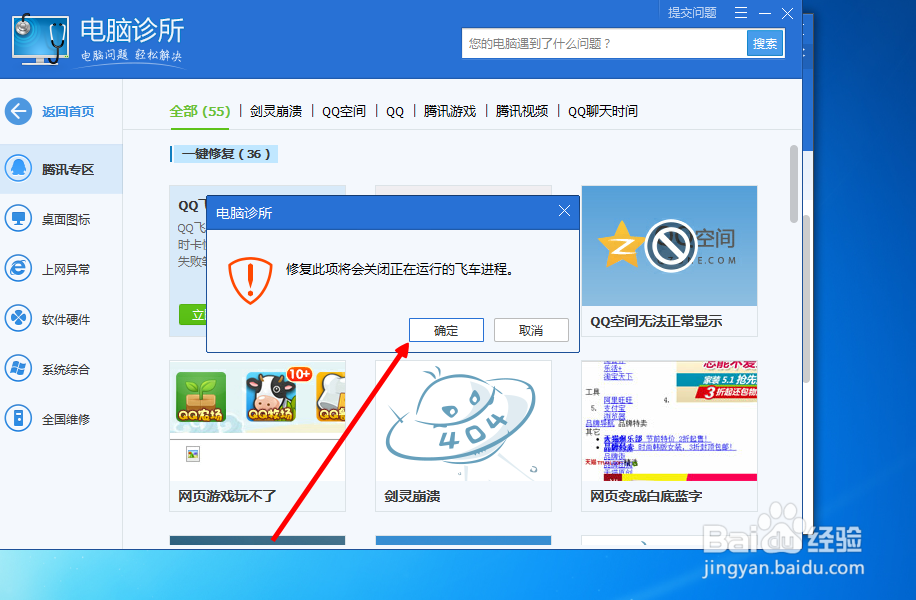Screen dimensions: 916x600
Task: Close the 电脑诊所 warning dialog
Action: (564, 211)
